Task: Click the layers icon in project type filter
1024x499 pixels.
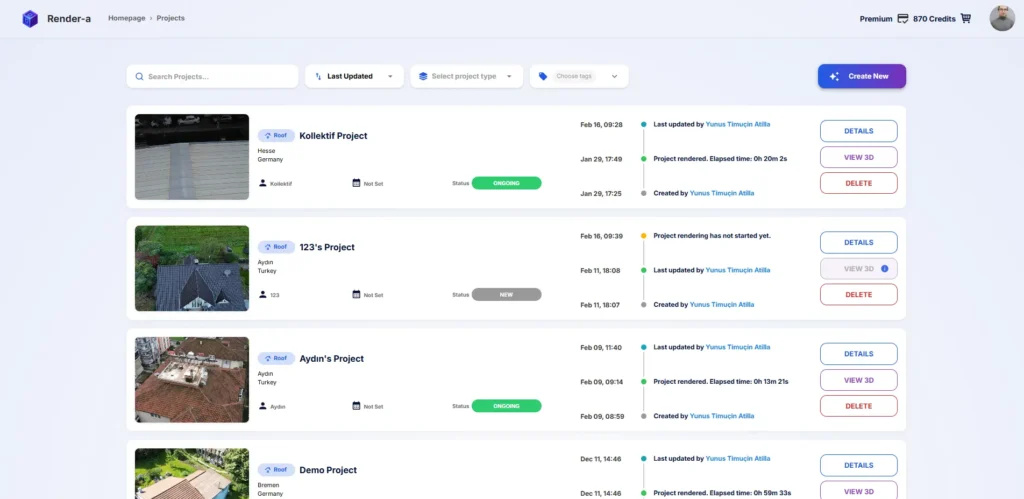Action: (x=423, y=76)
